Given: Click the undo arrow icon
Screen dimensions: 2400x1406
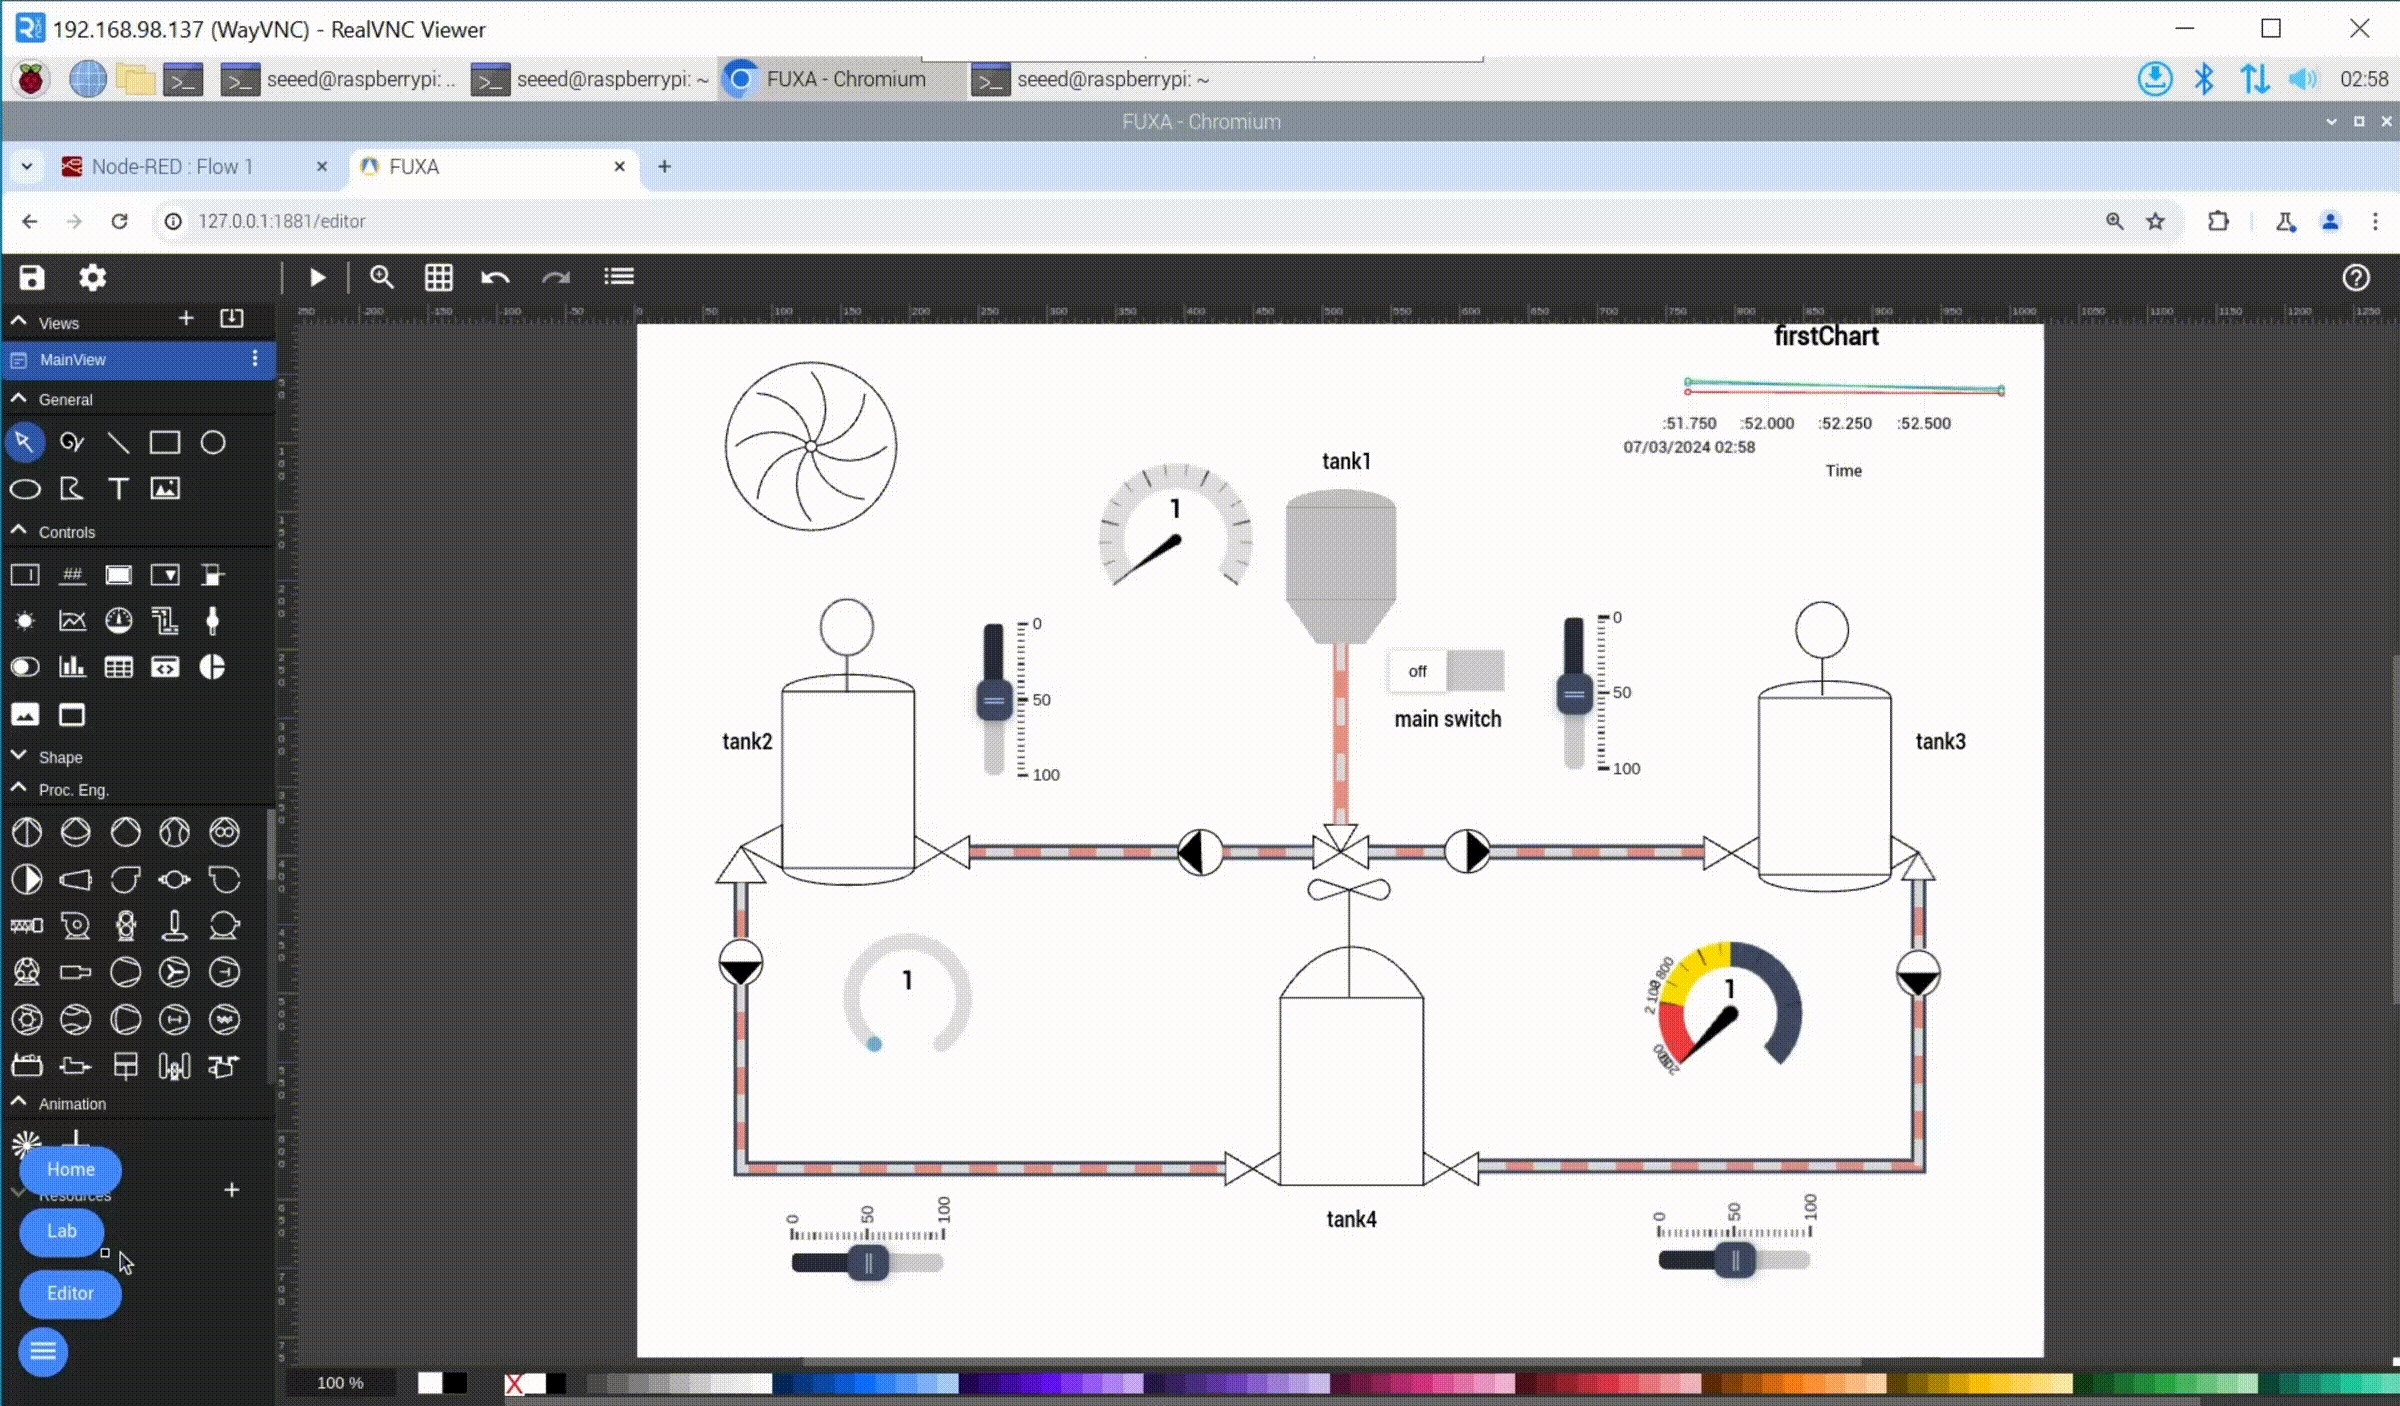Looking at the screenshot, I should click(495, 277).
